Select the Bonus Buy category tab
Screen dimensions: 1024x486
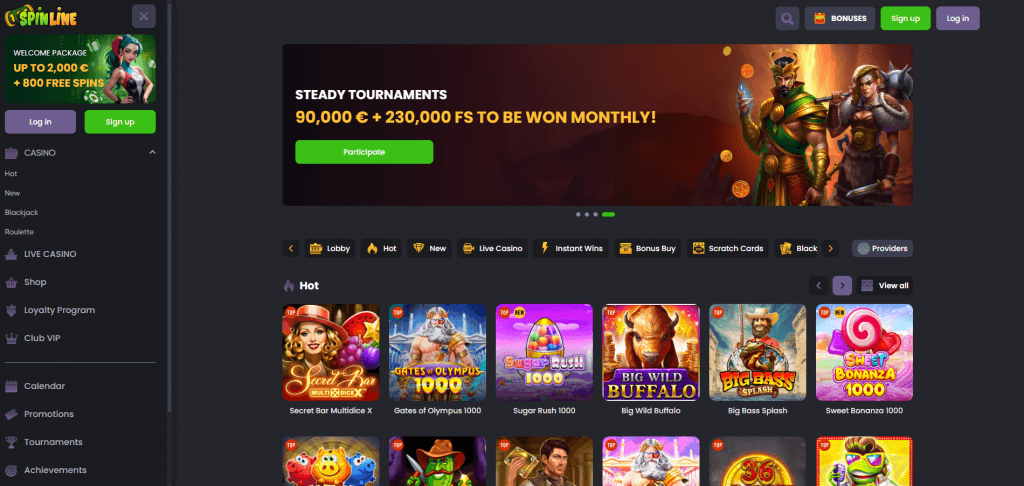point(647,248)
